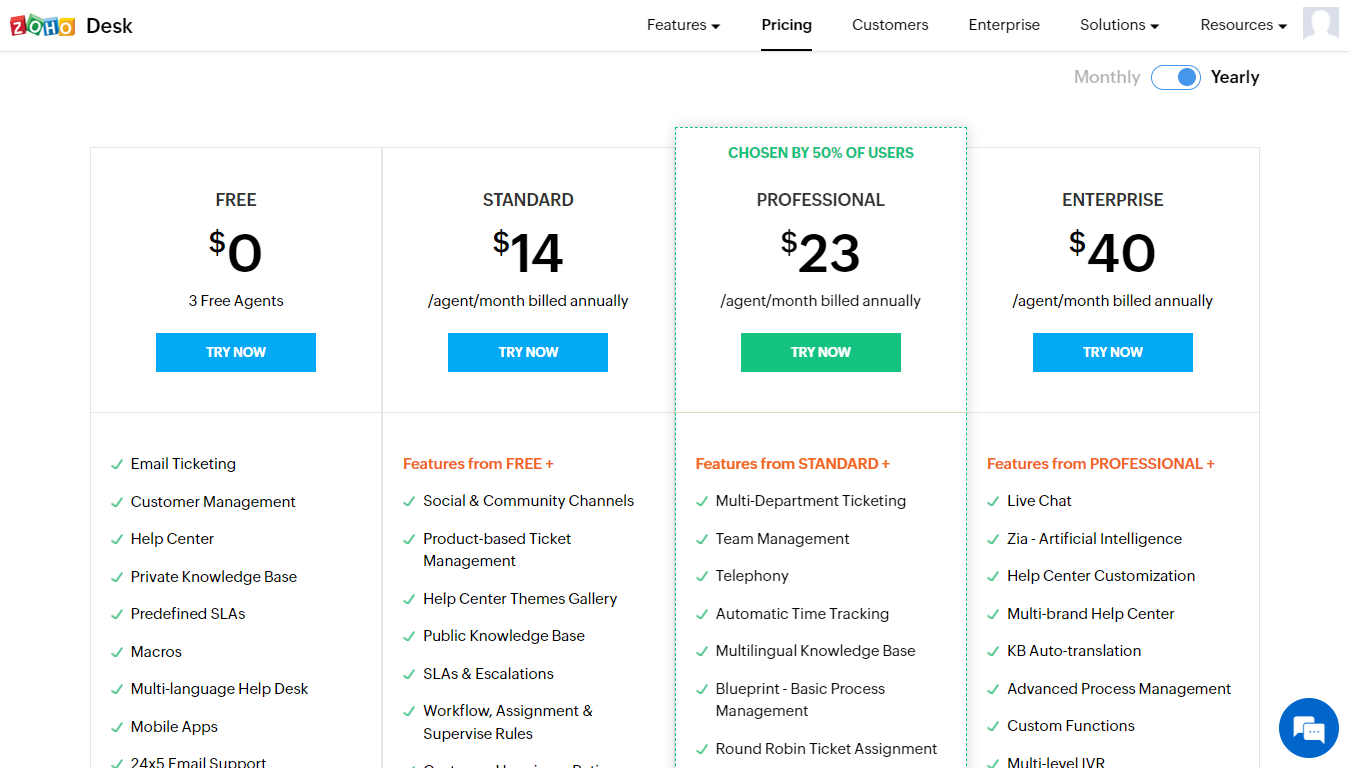
Task: Click Product-based Ticket Management feature
Action: click(497, 550)
